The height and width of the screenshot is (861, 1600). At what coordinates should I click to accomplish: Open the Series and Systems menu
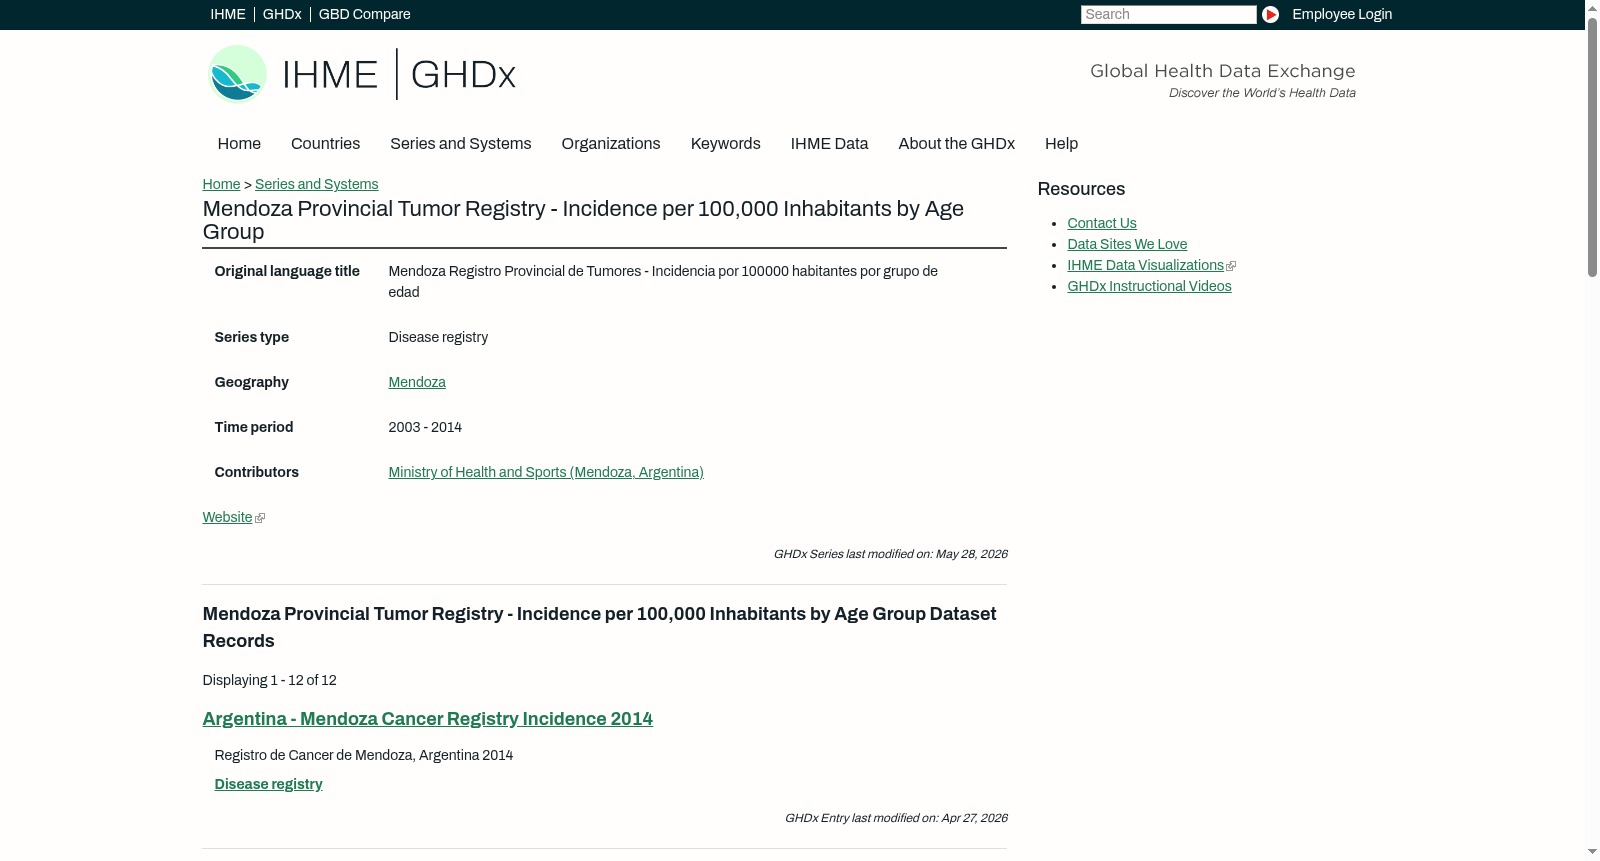(460, 144)
